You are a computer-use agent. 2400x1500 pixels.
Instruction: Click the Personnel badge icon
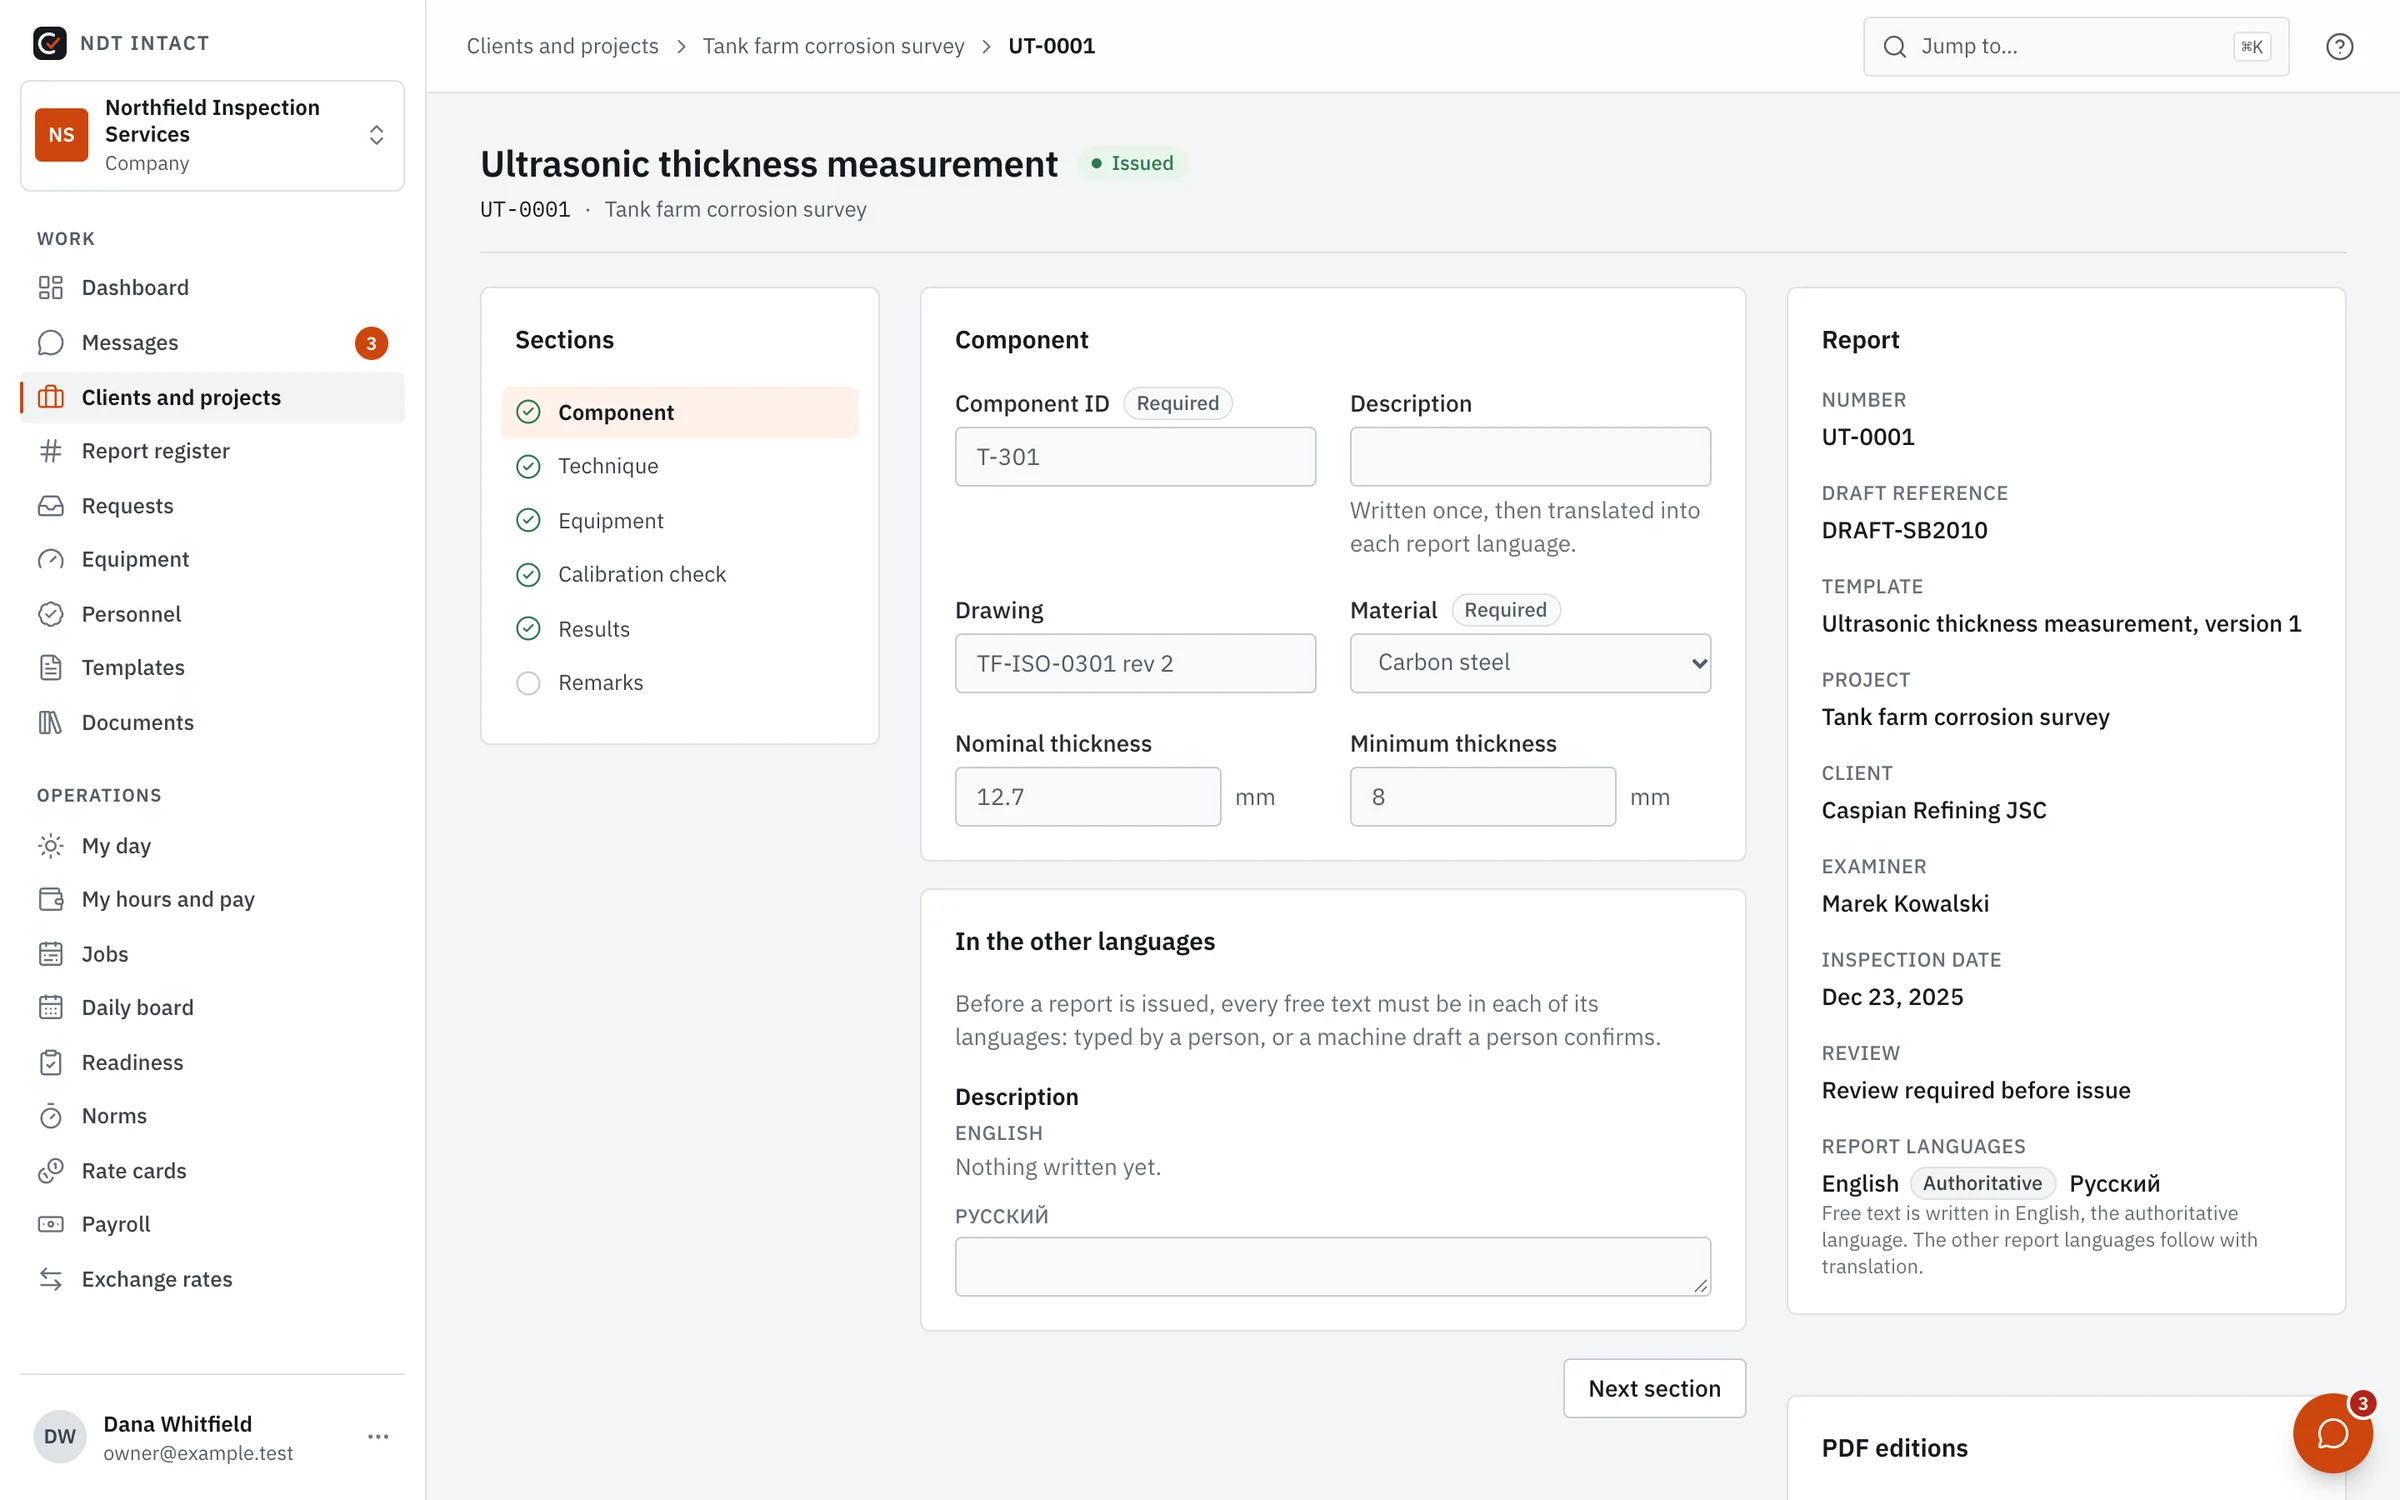(x=51, y=614)
